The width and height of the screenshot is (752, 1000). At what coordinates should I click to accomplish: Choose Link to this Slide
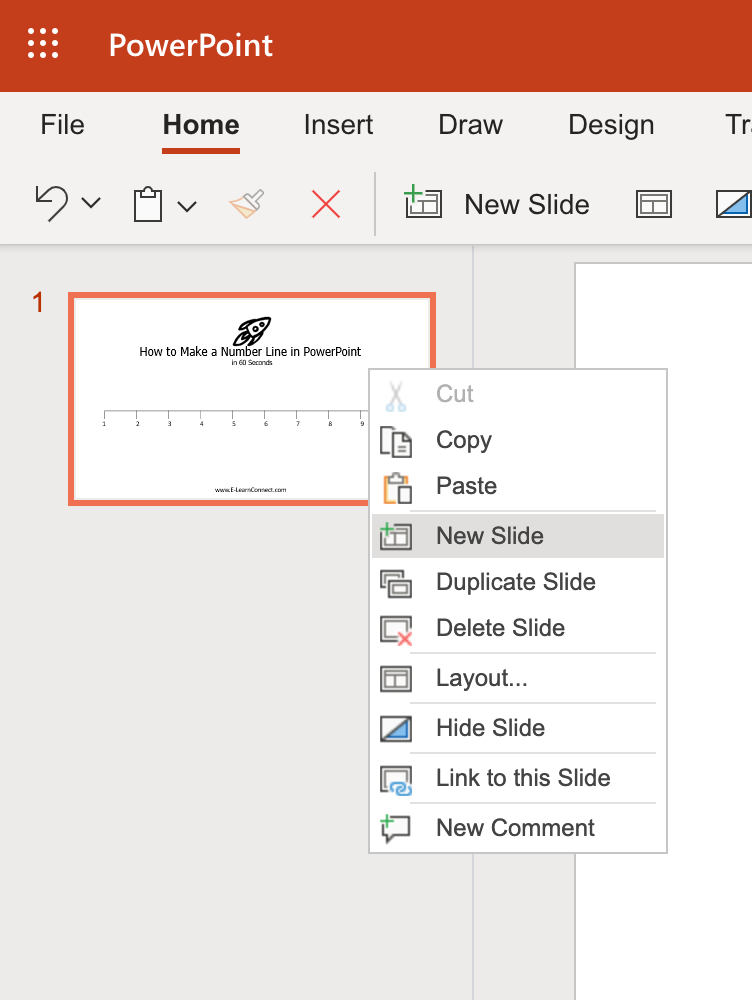518,778
